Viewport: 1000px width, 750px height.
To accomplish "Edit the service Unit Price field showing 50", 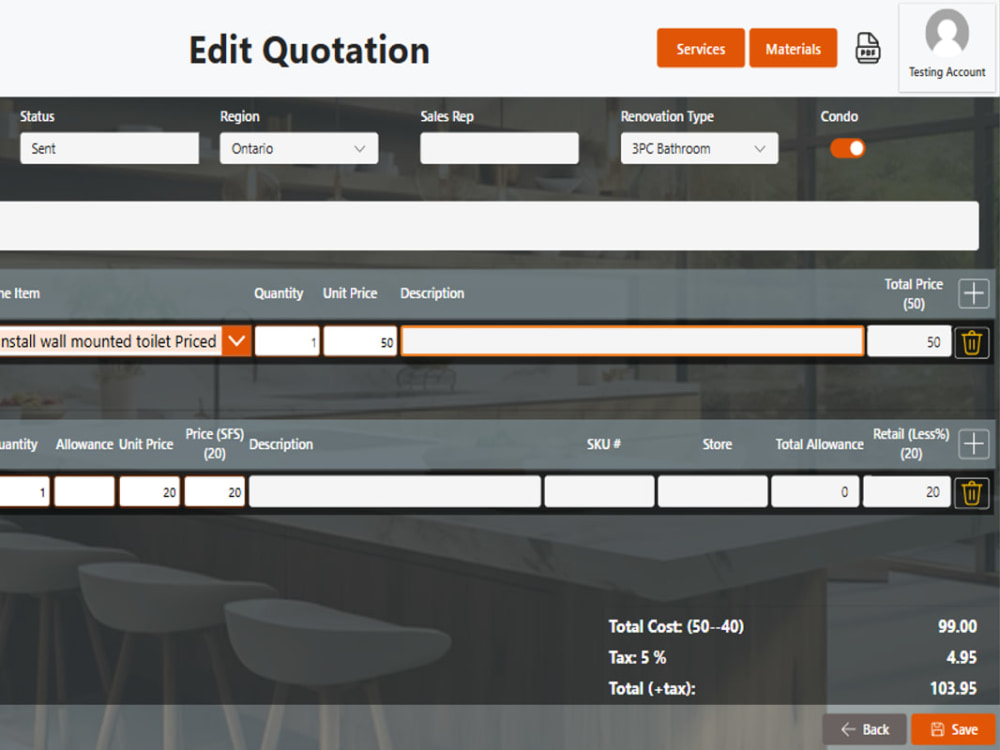I will [360, 341].
